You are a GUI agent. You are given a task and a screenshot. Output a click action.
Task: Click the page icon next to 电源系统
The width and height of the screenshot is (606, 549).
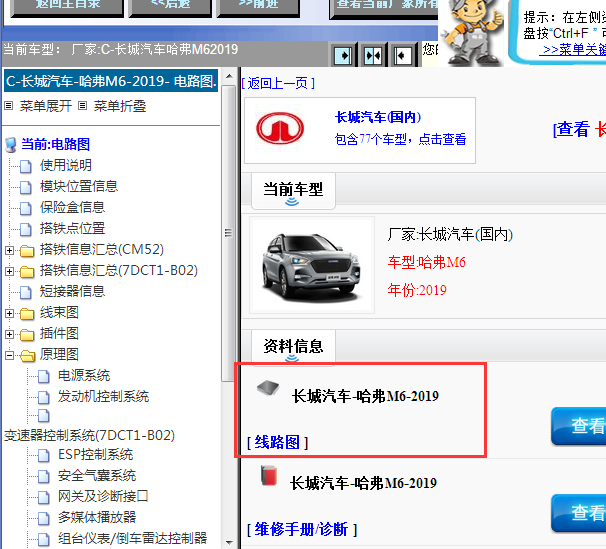click(44, 376)
